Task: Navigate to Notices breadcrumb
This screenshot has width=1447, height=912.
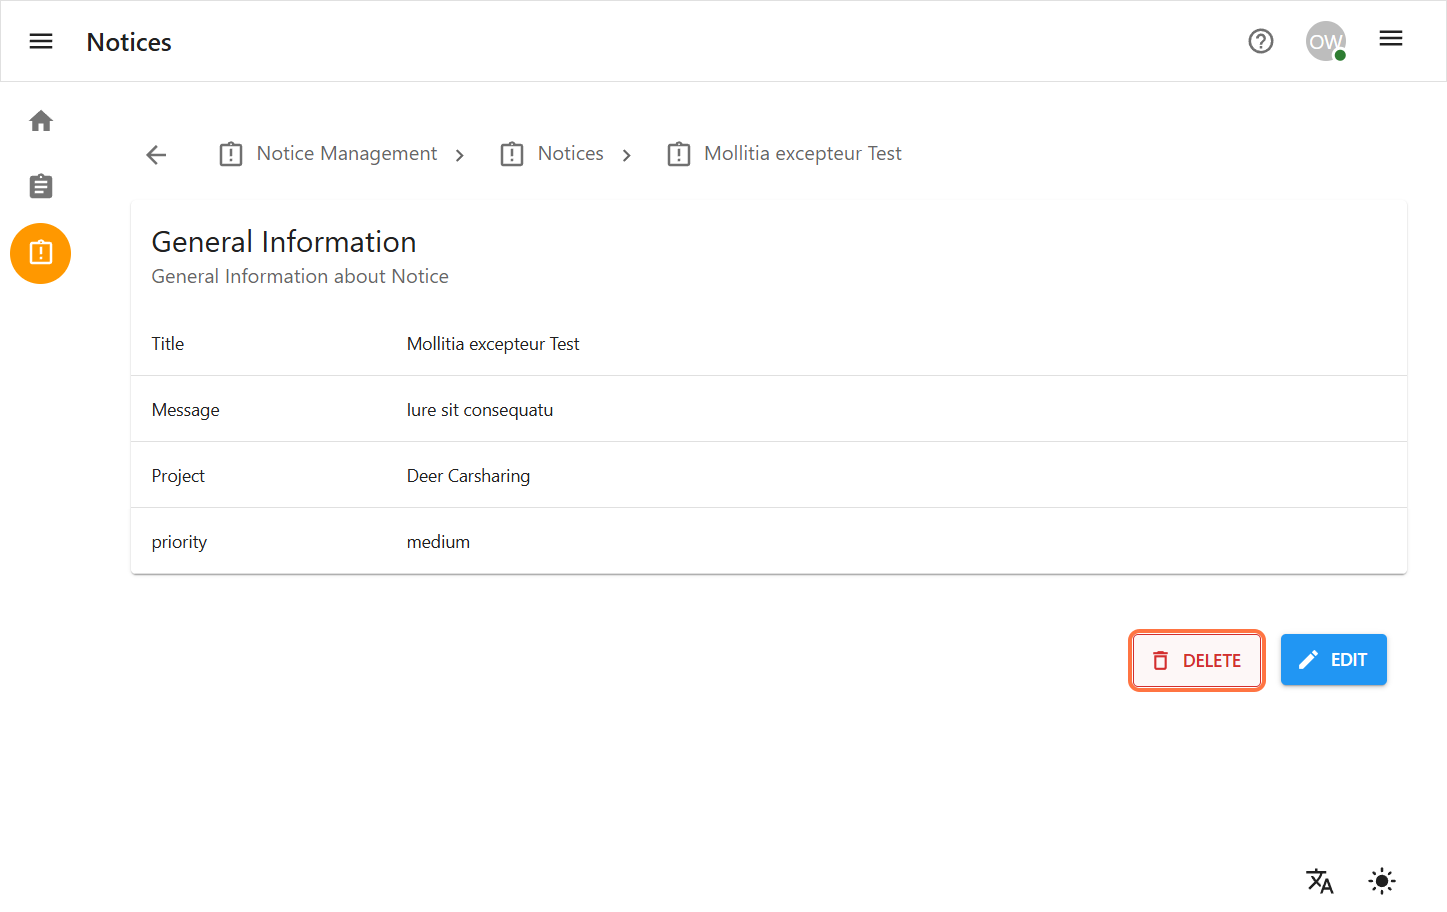Action: coord(570,154)
